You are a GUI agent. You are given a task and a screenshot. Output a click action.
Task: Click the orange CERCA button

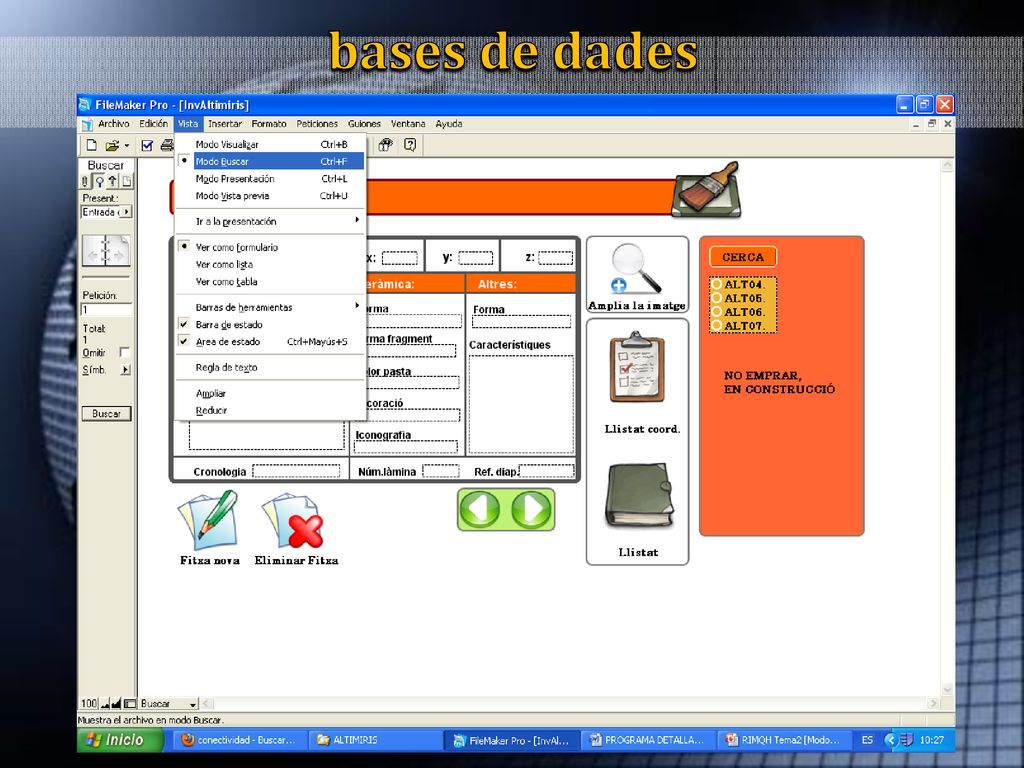(x=743, y=257)
